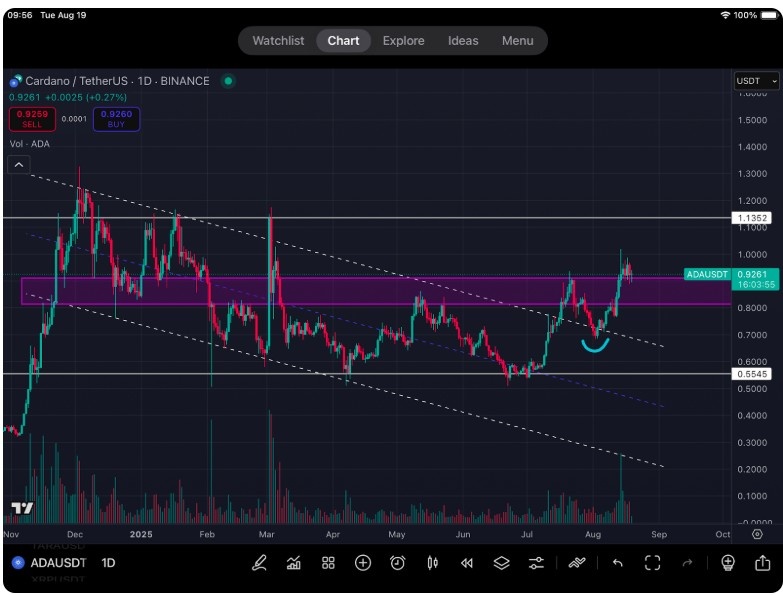Open the object tree layers icon
Screen dimensions: 783x595
[x=501, y=563]
